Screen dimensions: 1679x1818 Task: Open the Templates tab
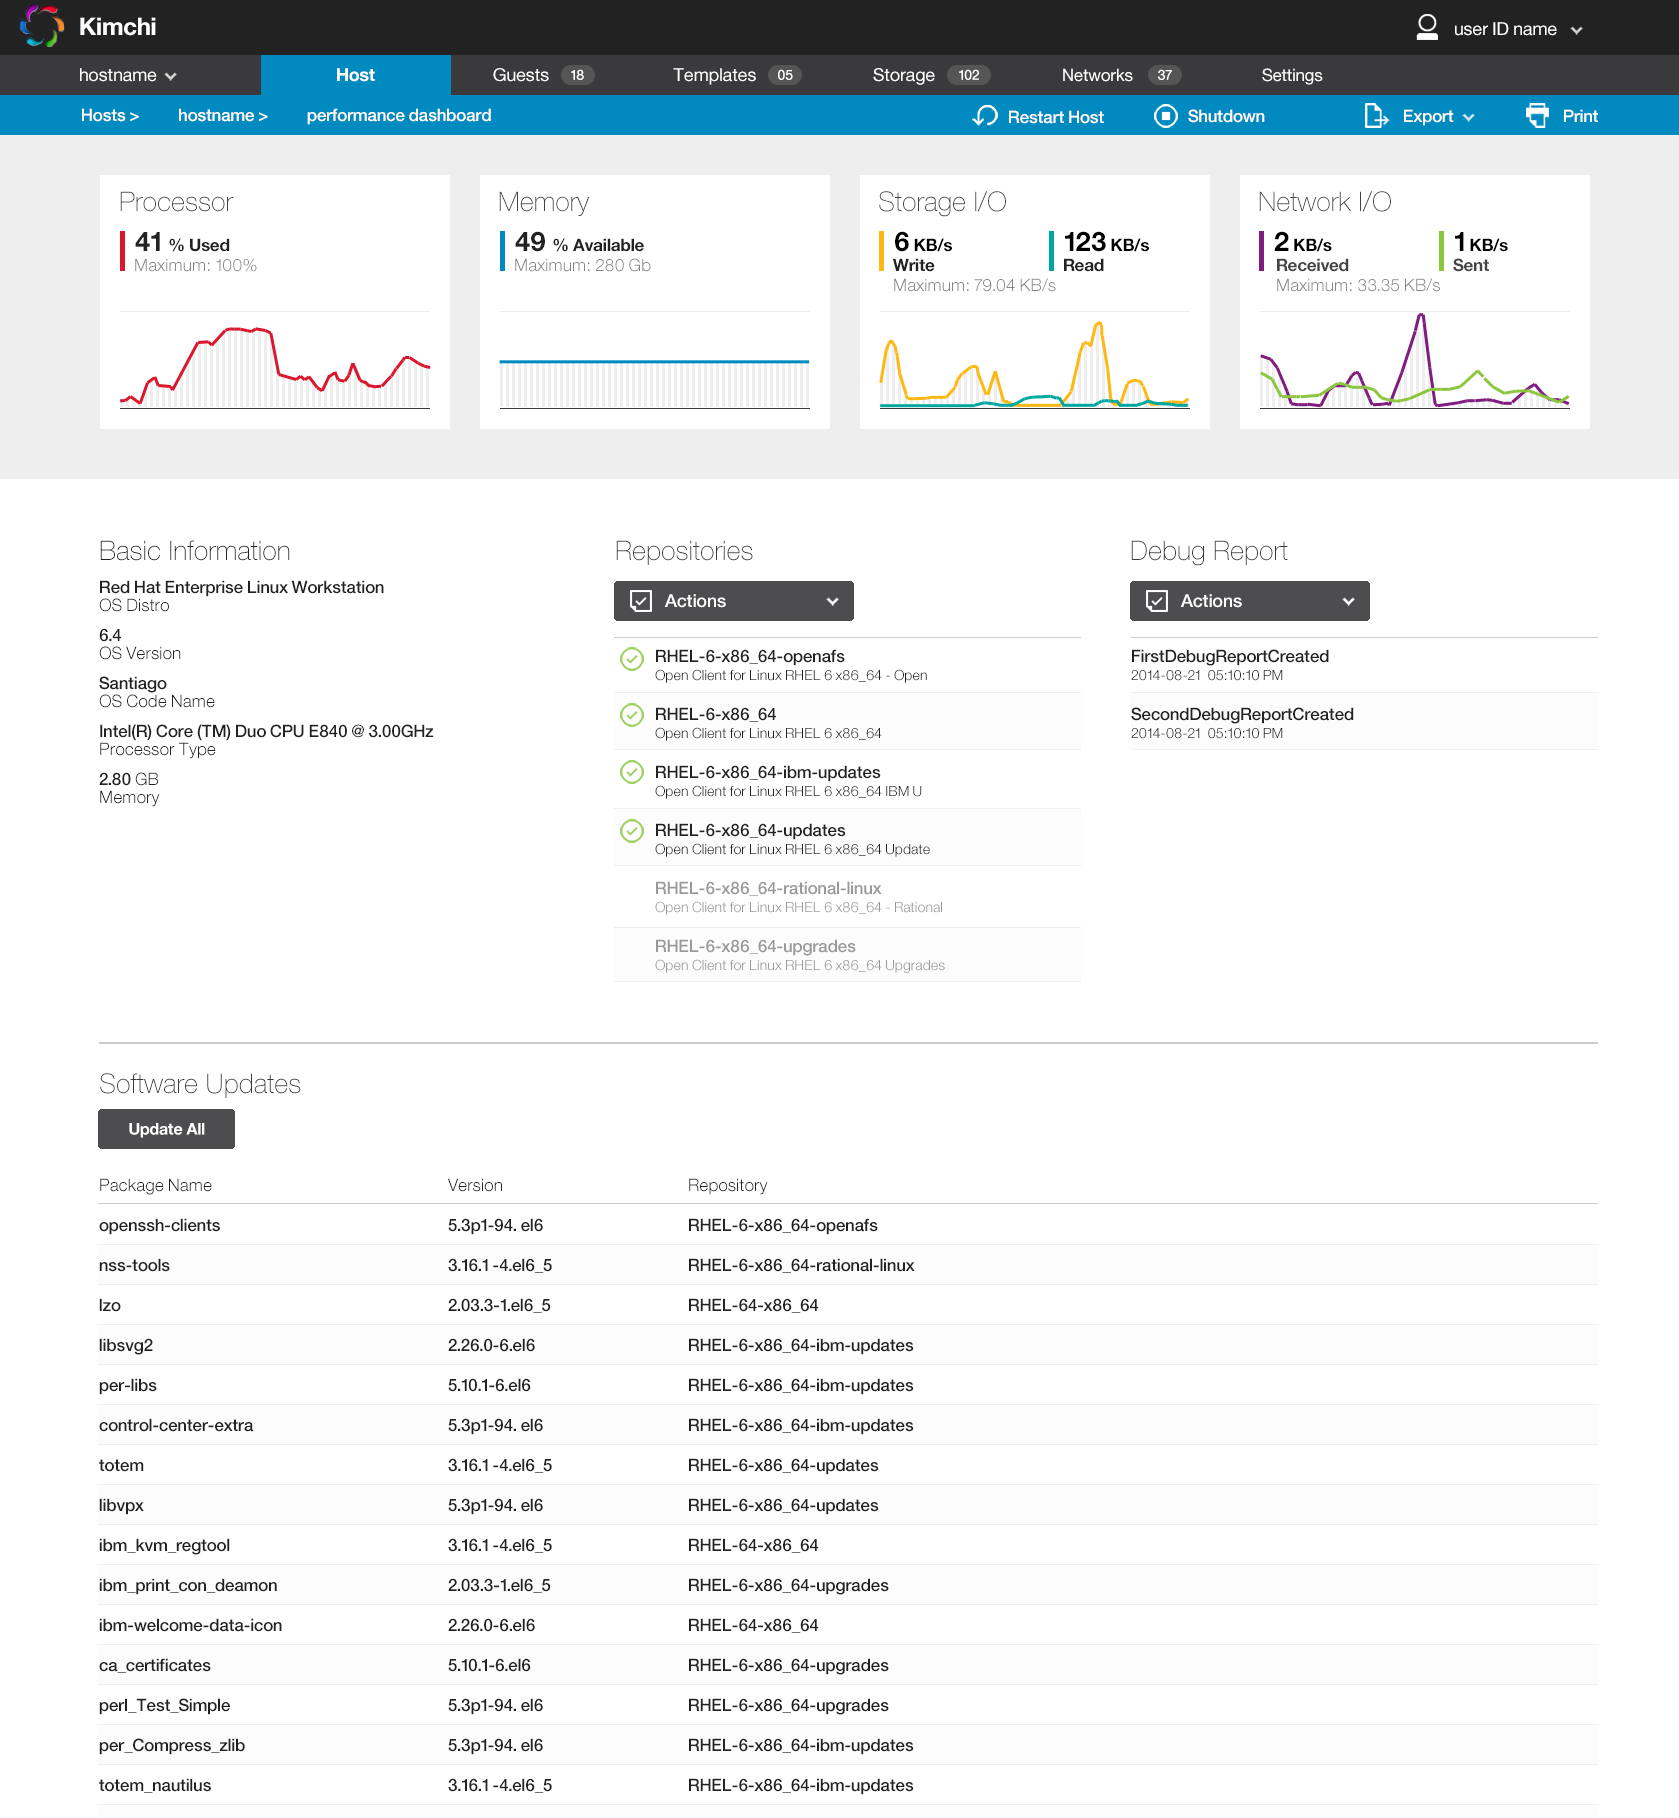pos(737,75)
